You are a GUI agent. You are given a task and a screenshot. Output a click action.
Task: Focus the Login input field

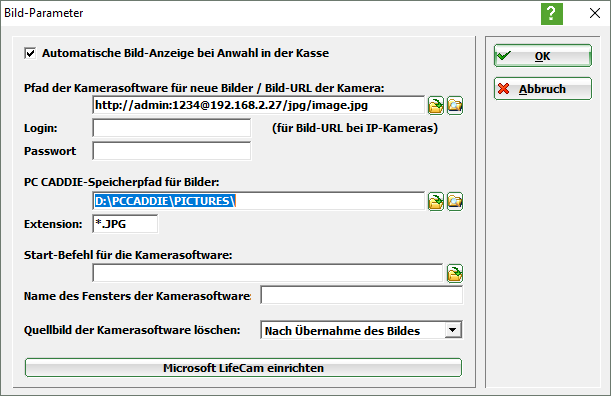pos(172,128)
